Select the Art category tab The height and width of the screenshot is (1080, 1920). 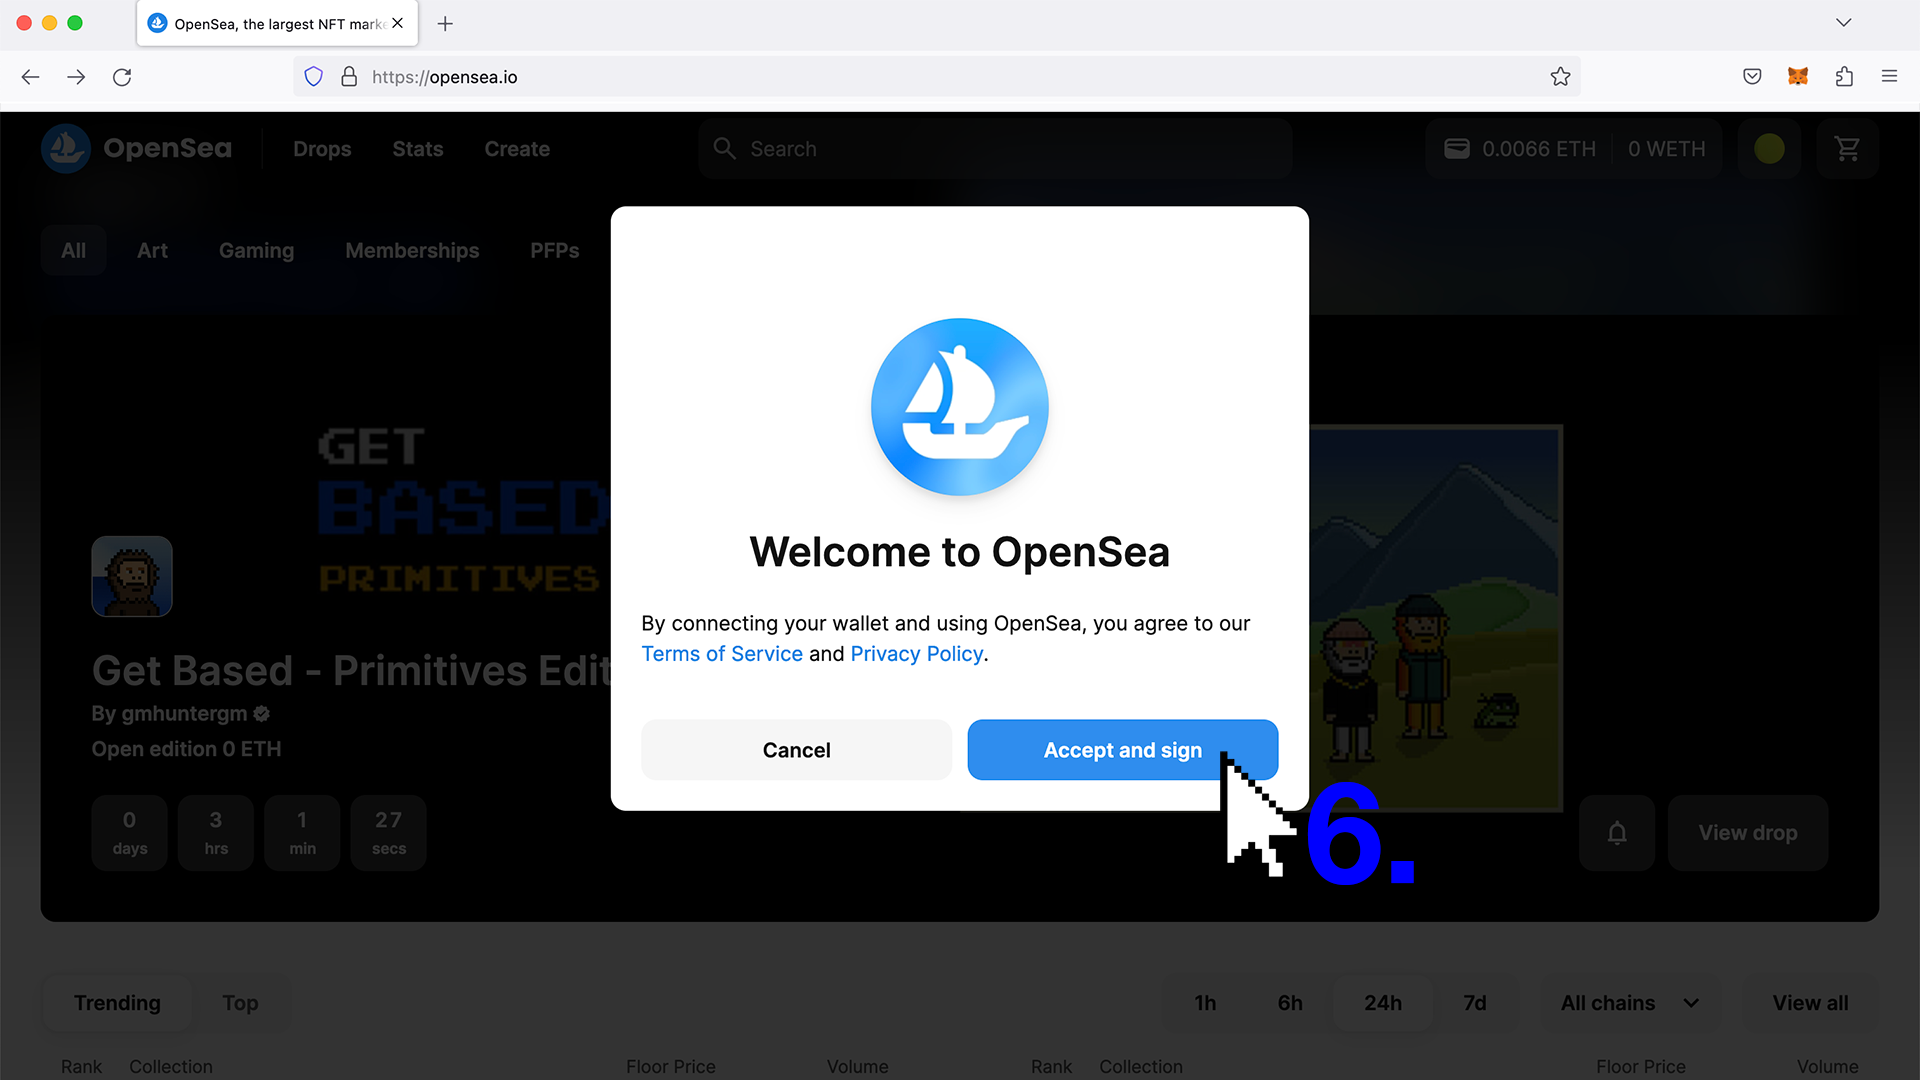(152, 251)
